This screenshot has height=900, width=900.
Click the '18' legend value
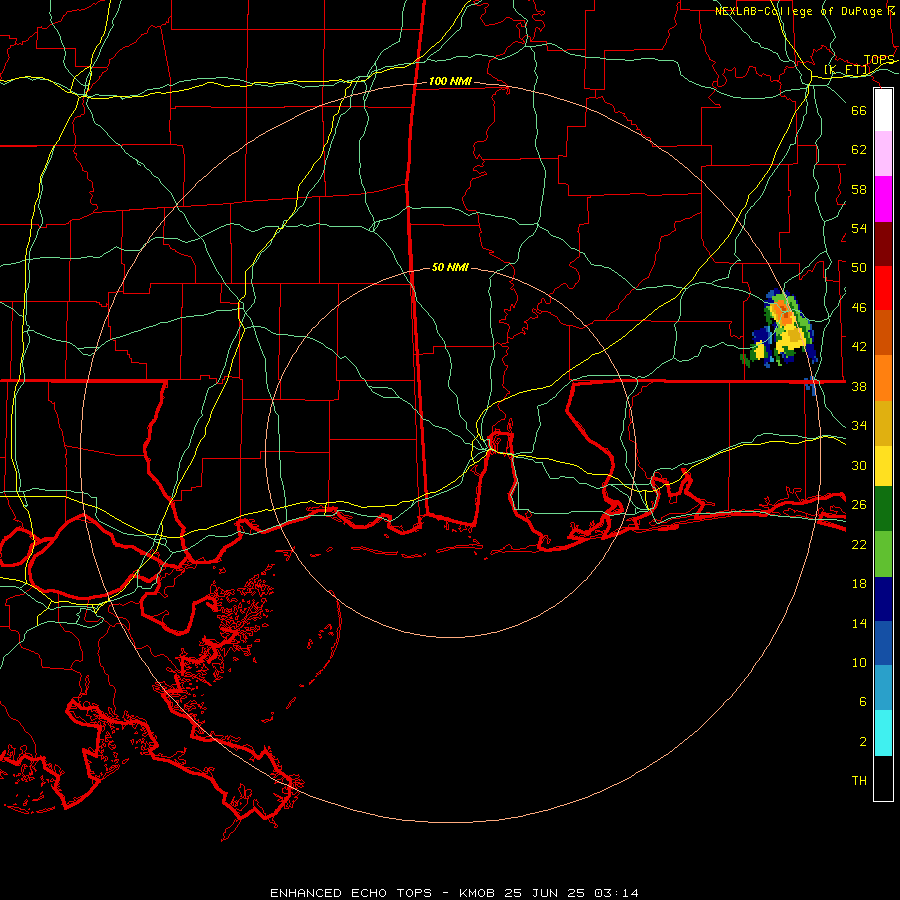click(x=859, y=584)
